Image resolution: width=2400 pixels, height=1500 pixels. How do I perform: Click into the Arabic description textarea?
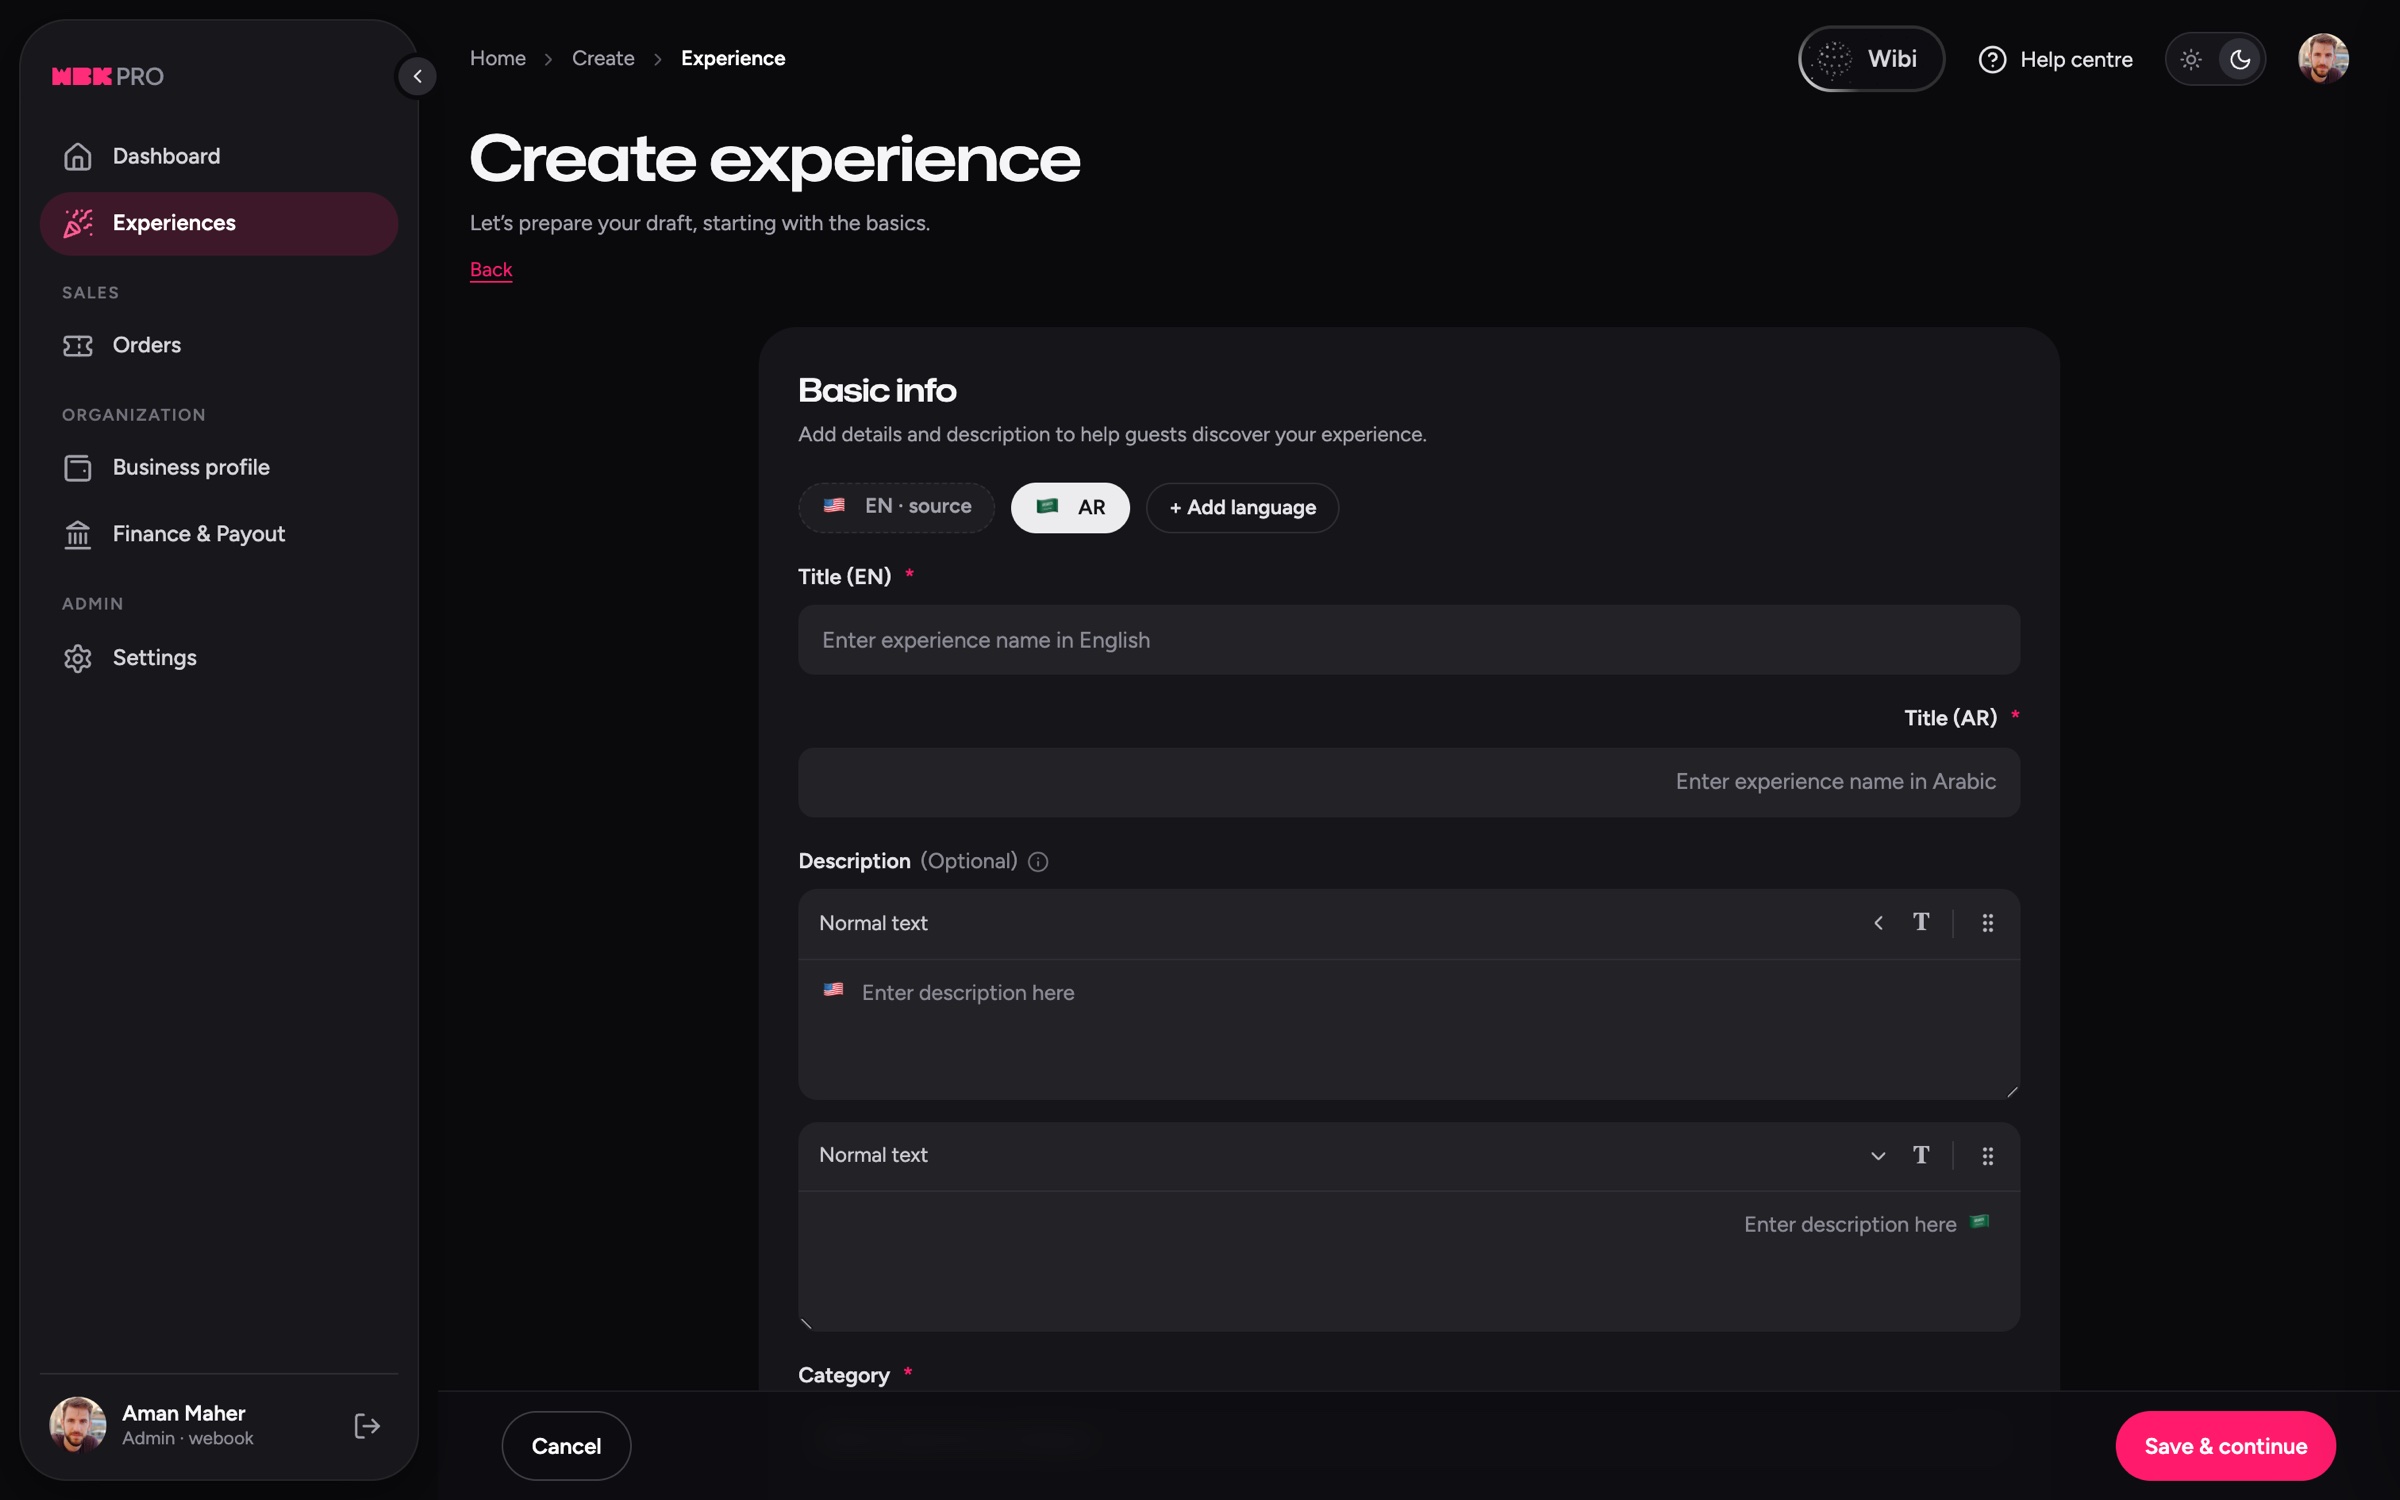coord(1409,1261)
